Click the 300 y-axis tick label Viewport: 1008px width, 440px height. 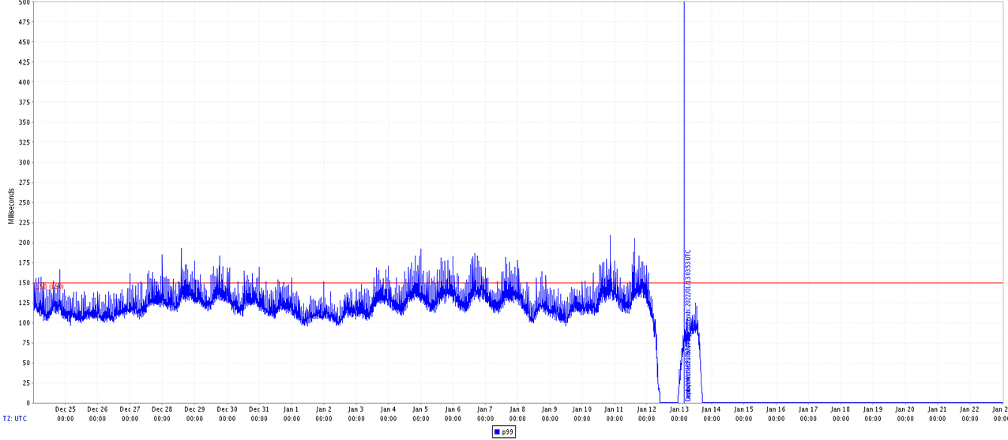pos(24,162)
